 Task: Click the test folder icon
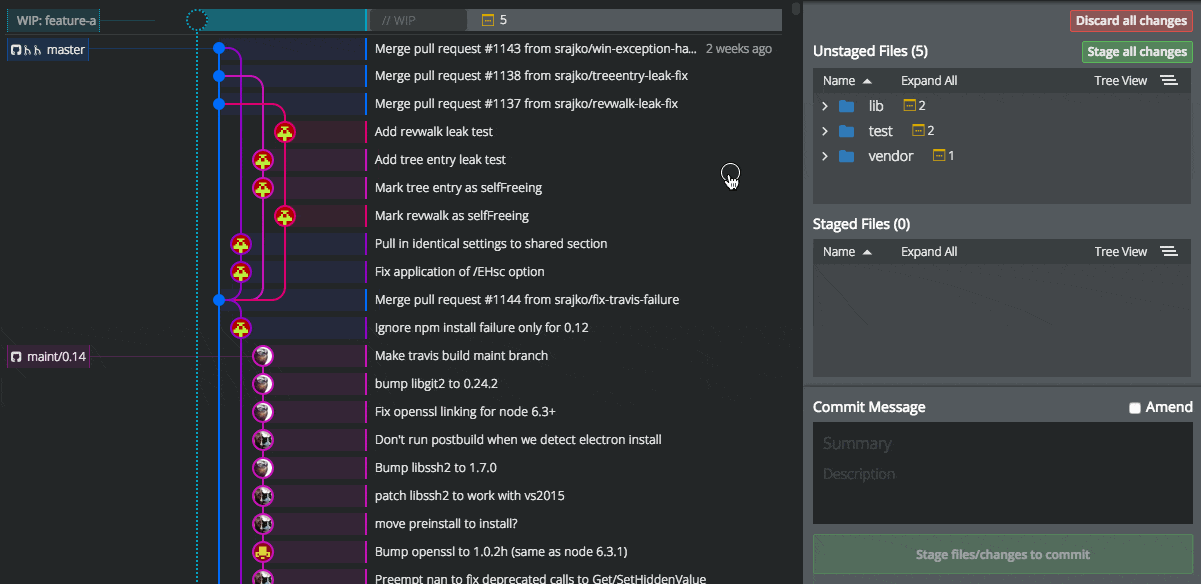[847, 131]
